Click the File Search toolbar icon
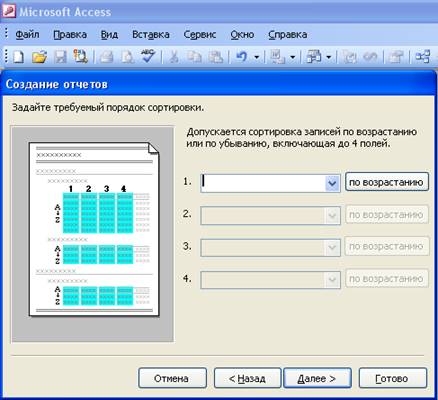The image size is (438, 400). click(x=81, y=57)
